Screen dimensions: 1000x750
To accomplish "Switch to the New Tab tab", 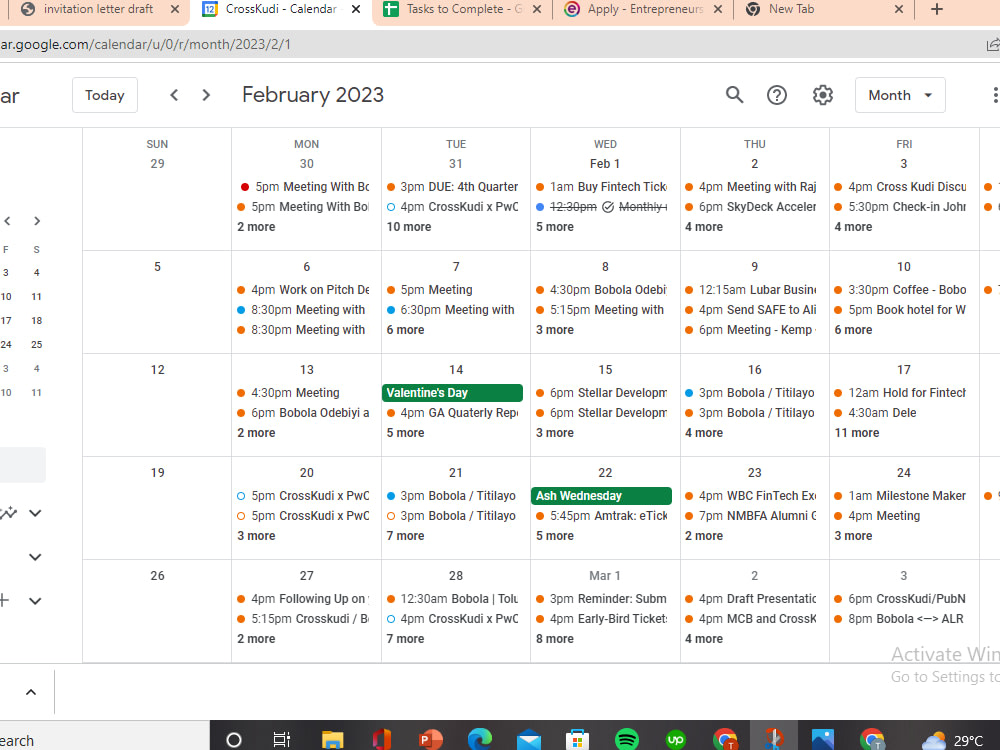I will pyautogui.click(x=824, y=10).
